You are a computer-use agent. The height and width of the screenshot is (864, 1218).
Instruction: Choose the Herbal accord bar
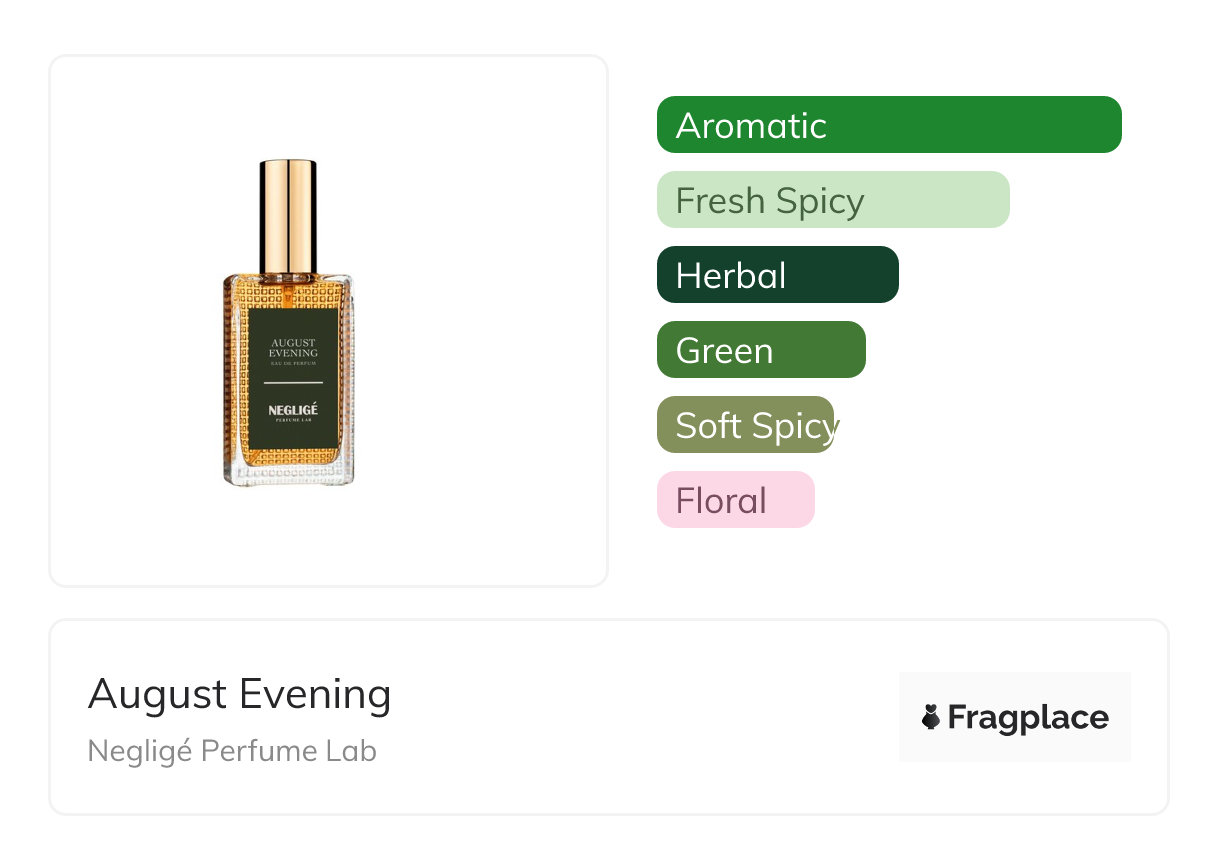click(777, 275)
